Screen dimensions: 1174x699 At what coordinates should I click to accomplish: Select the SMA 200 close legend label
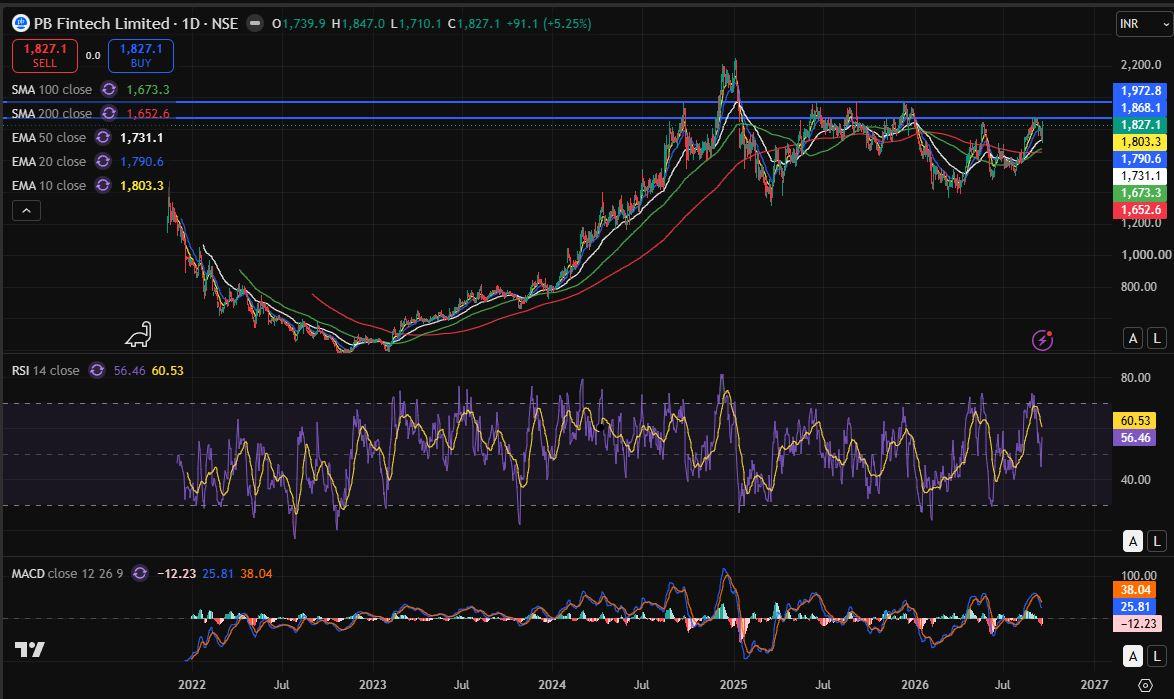point(52,114)
